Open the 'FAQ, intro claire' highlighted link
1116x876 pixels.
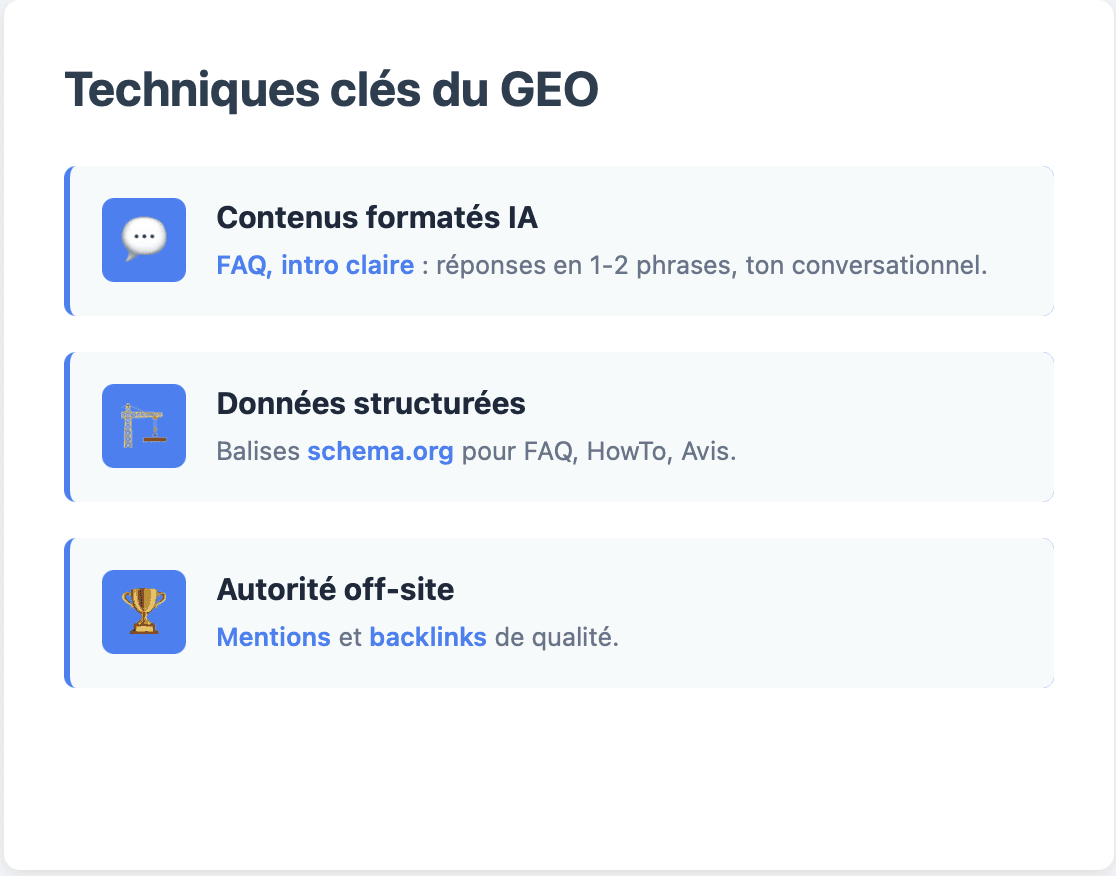point(315,266)
